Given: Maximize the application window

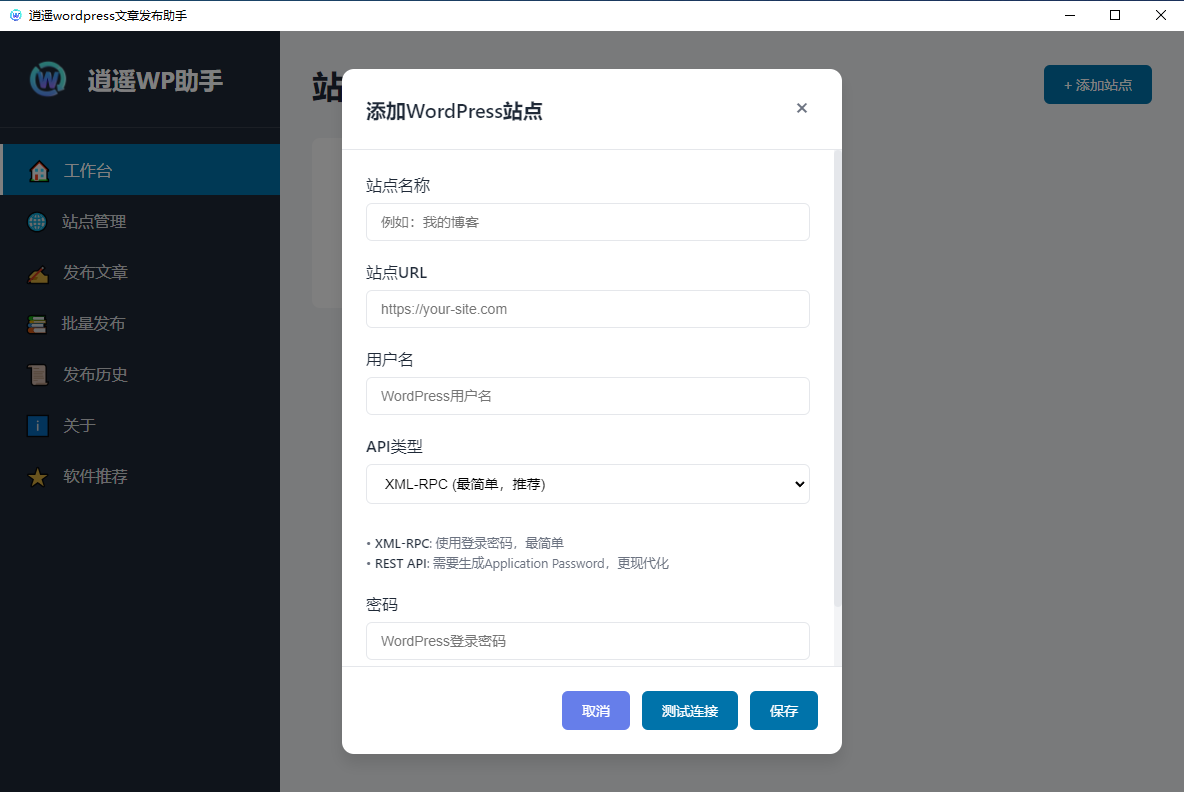Looking at the screenshot, I should 1115,15.
